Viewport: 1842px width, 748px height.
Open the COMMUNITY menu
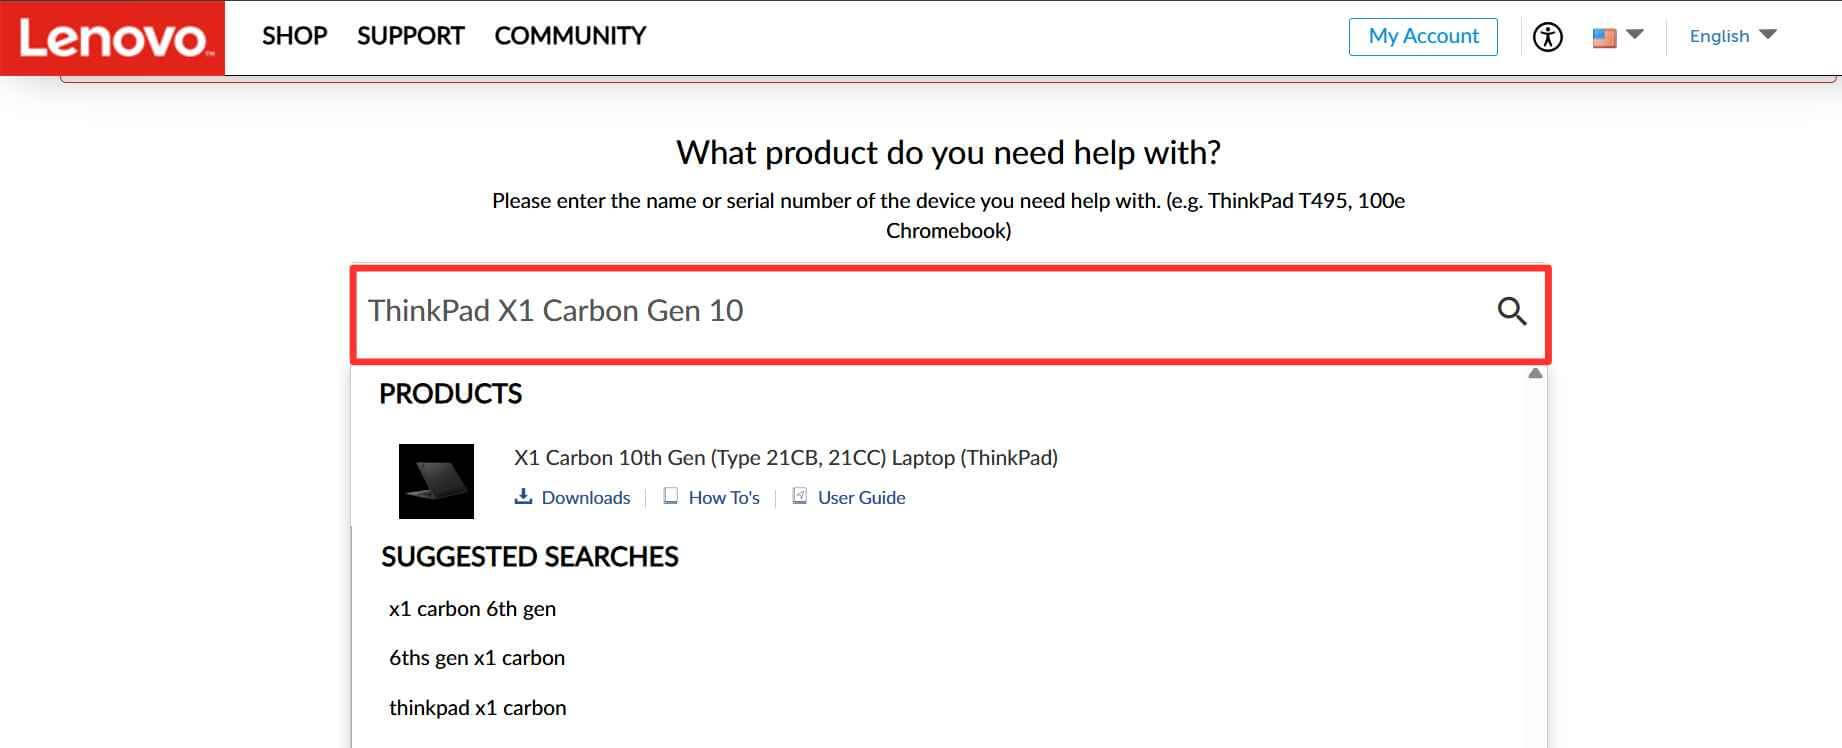[569, 36]
